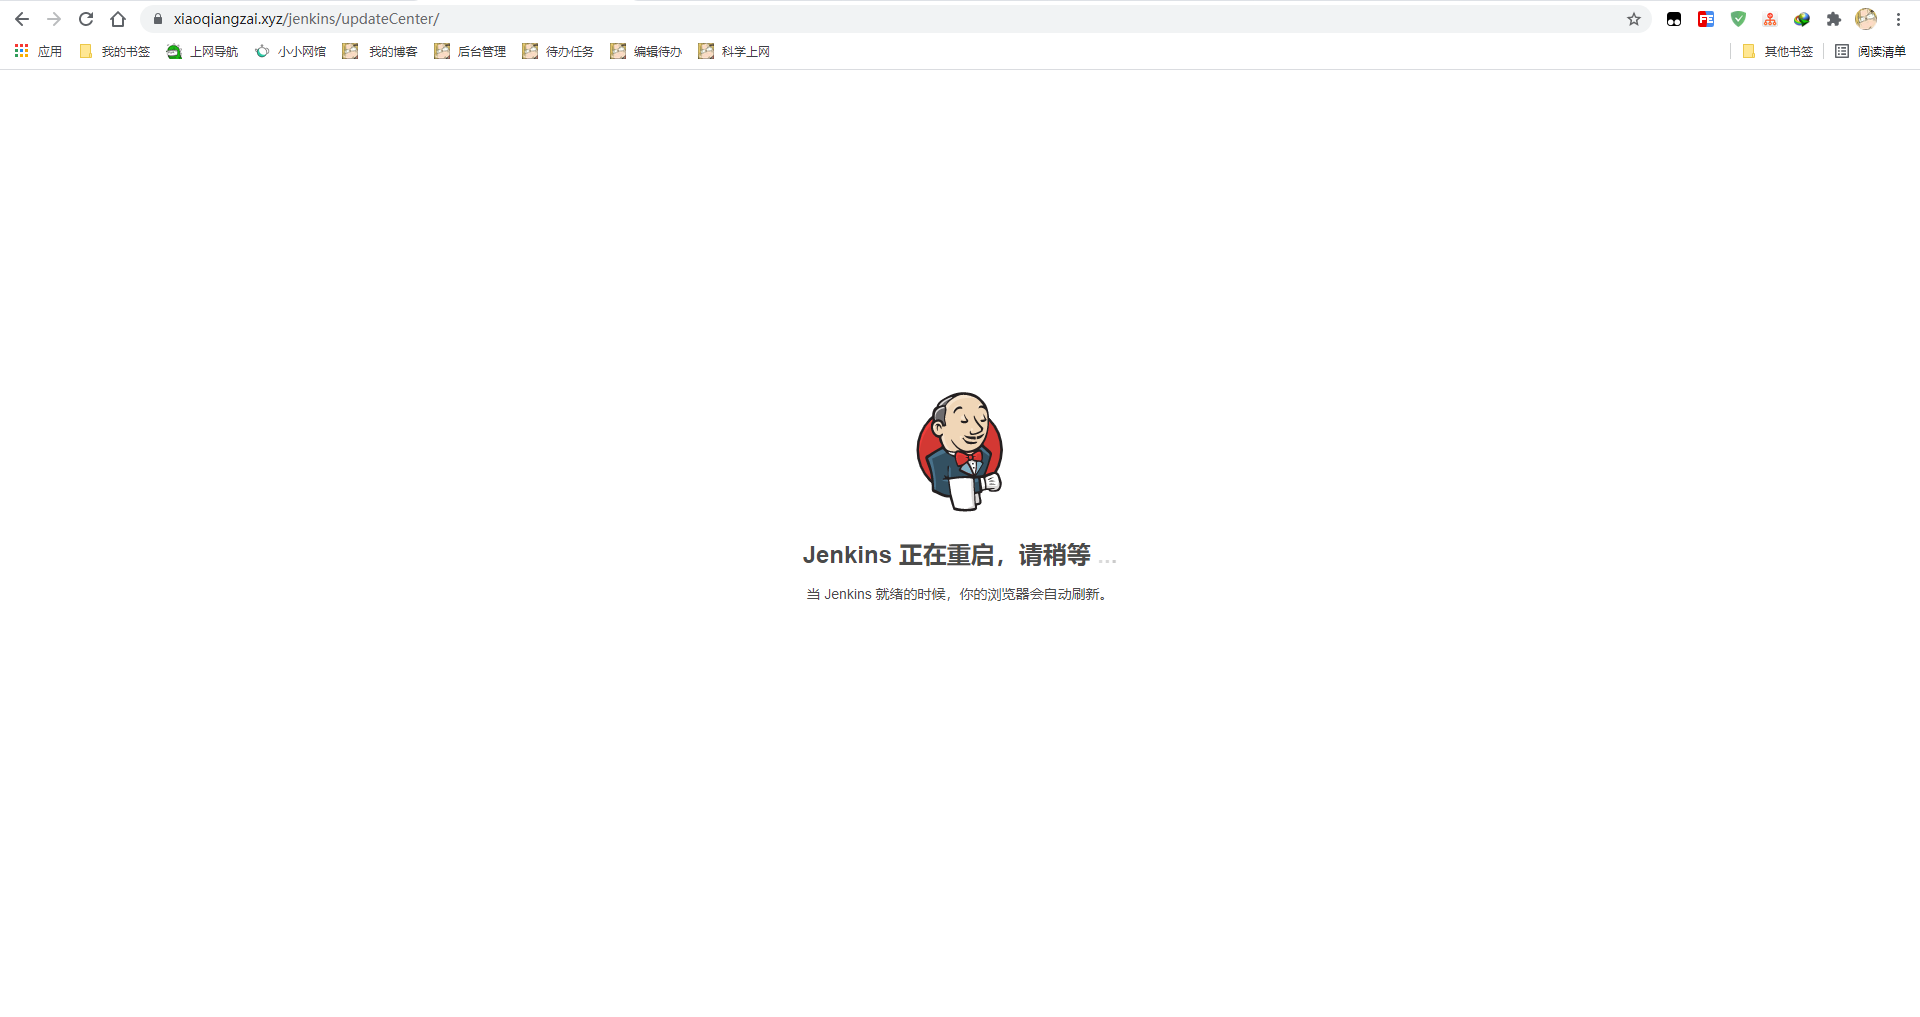Open the 待办任务 bookmark
This screenshot has width=1920, height=1017.
click(x=558, y=51)
